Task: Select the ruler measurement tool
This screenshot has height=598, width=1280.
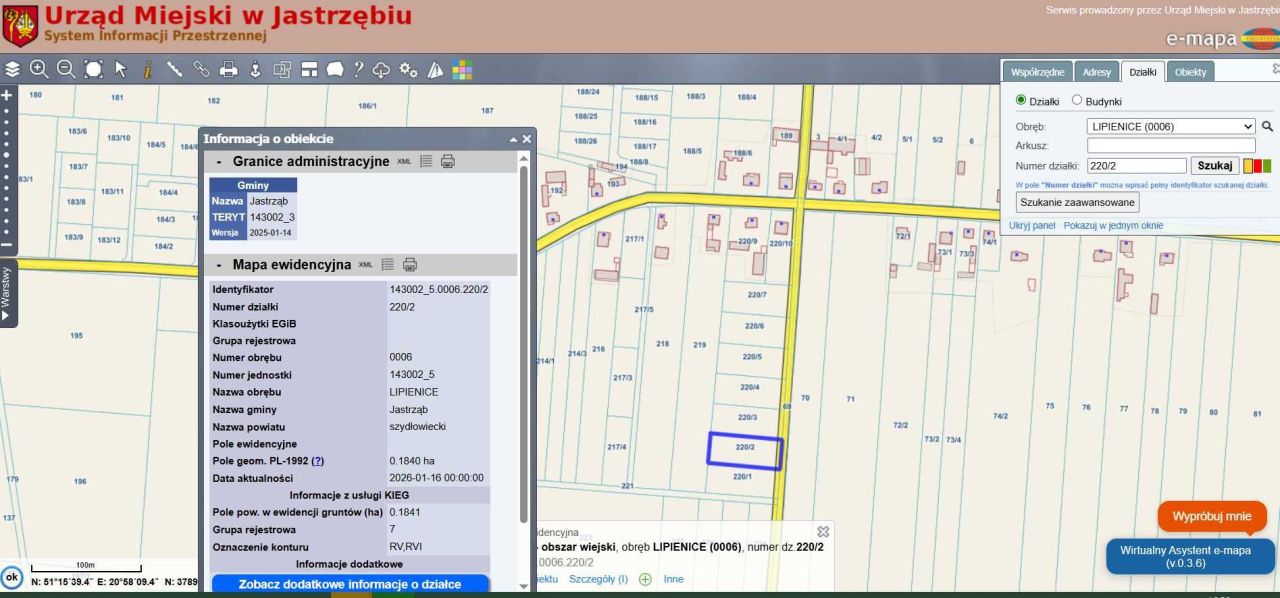Action: click(x=174, y=70)
